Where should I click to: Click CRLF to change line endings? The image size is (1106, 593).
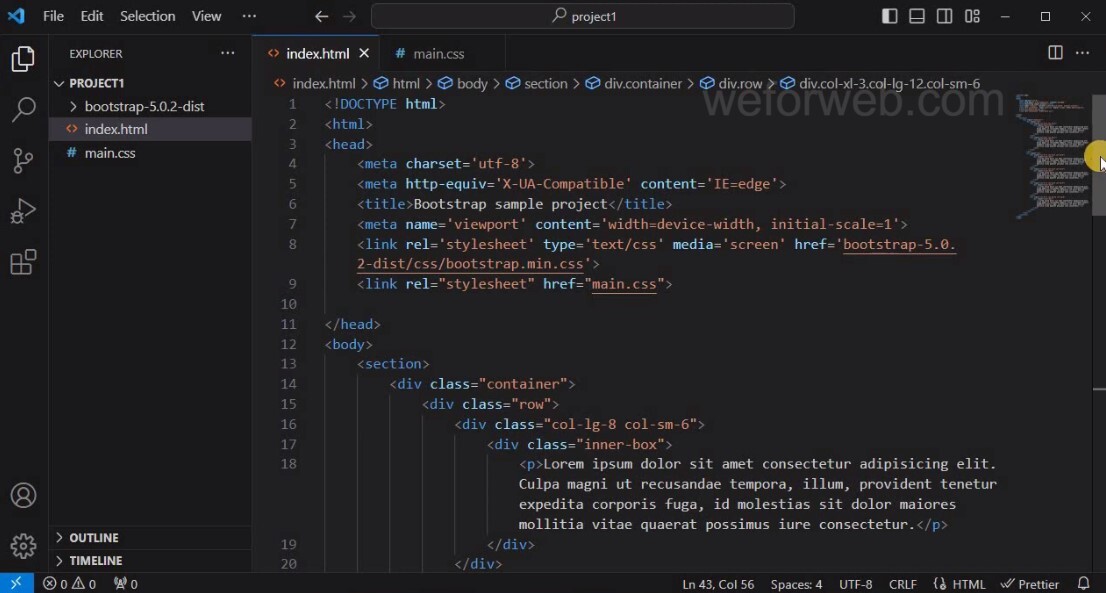click(902, 583)
